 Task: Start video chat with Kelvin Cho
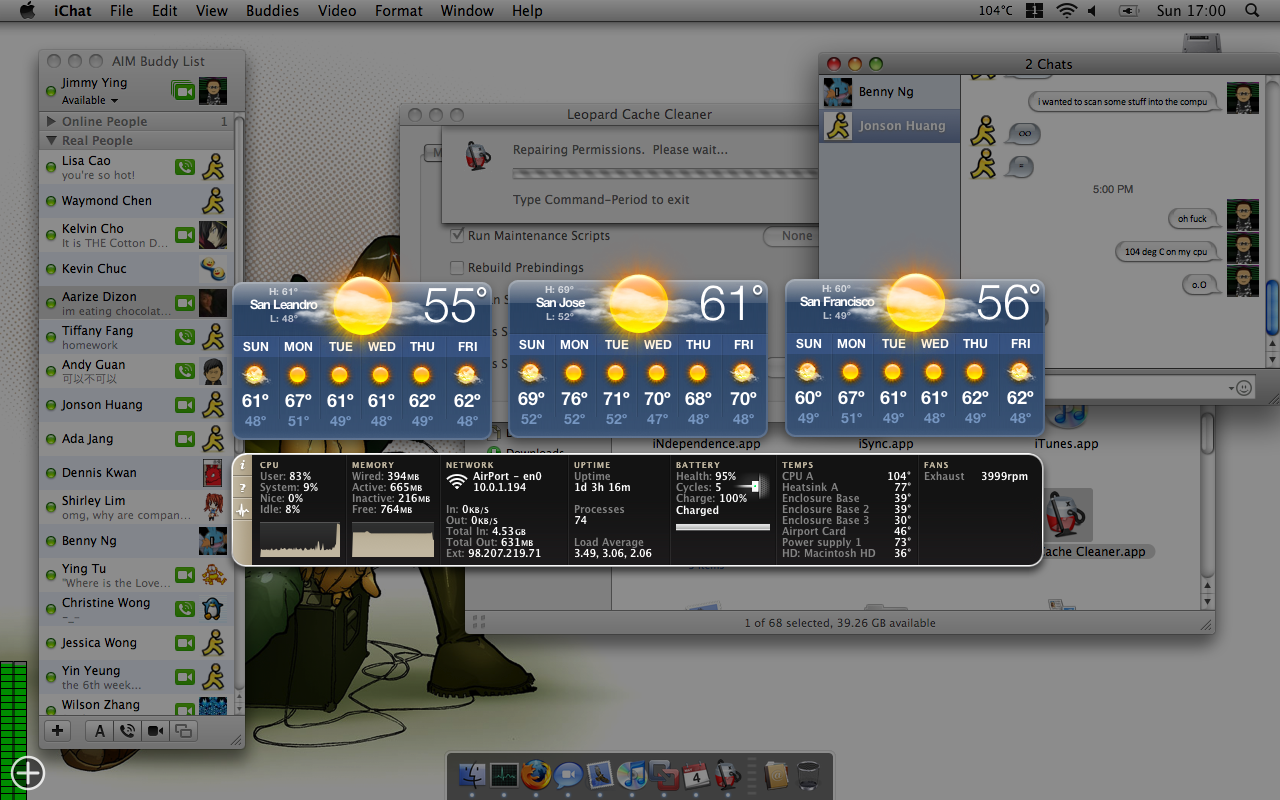(185, 235)
